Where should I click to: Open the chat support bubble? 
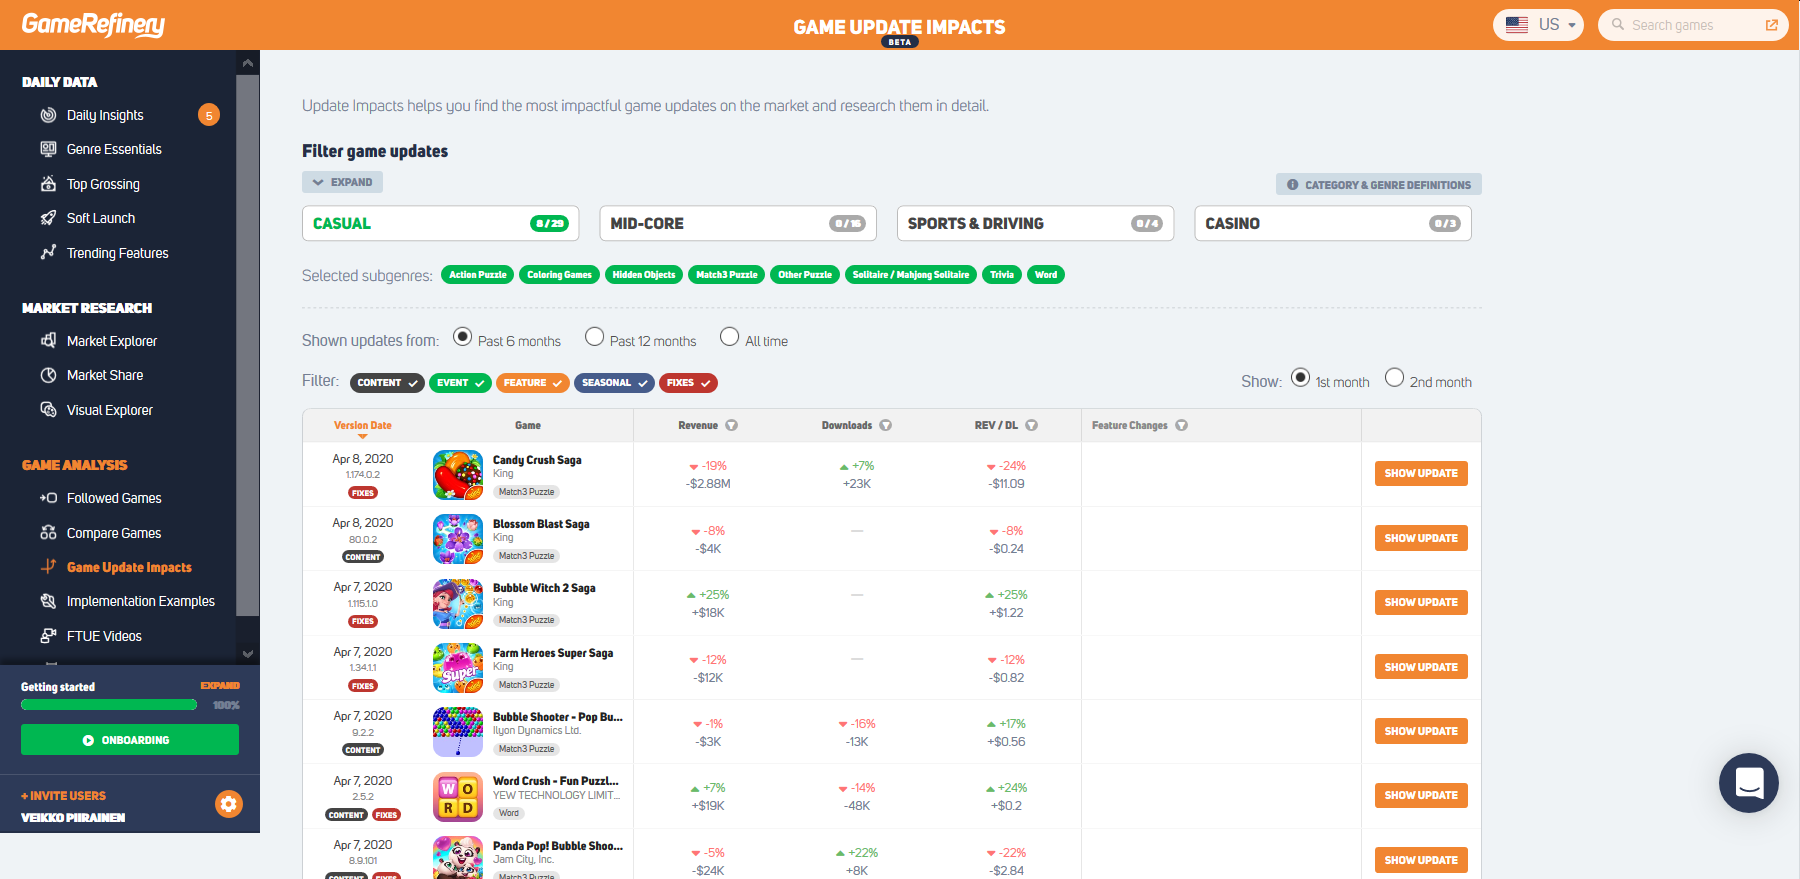click(x=1749, y=783)
